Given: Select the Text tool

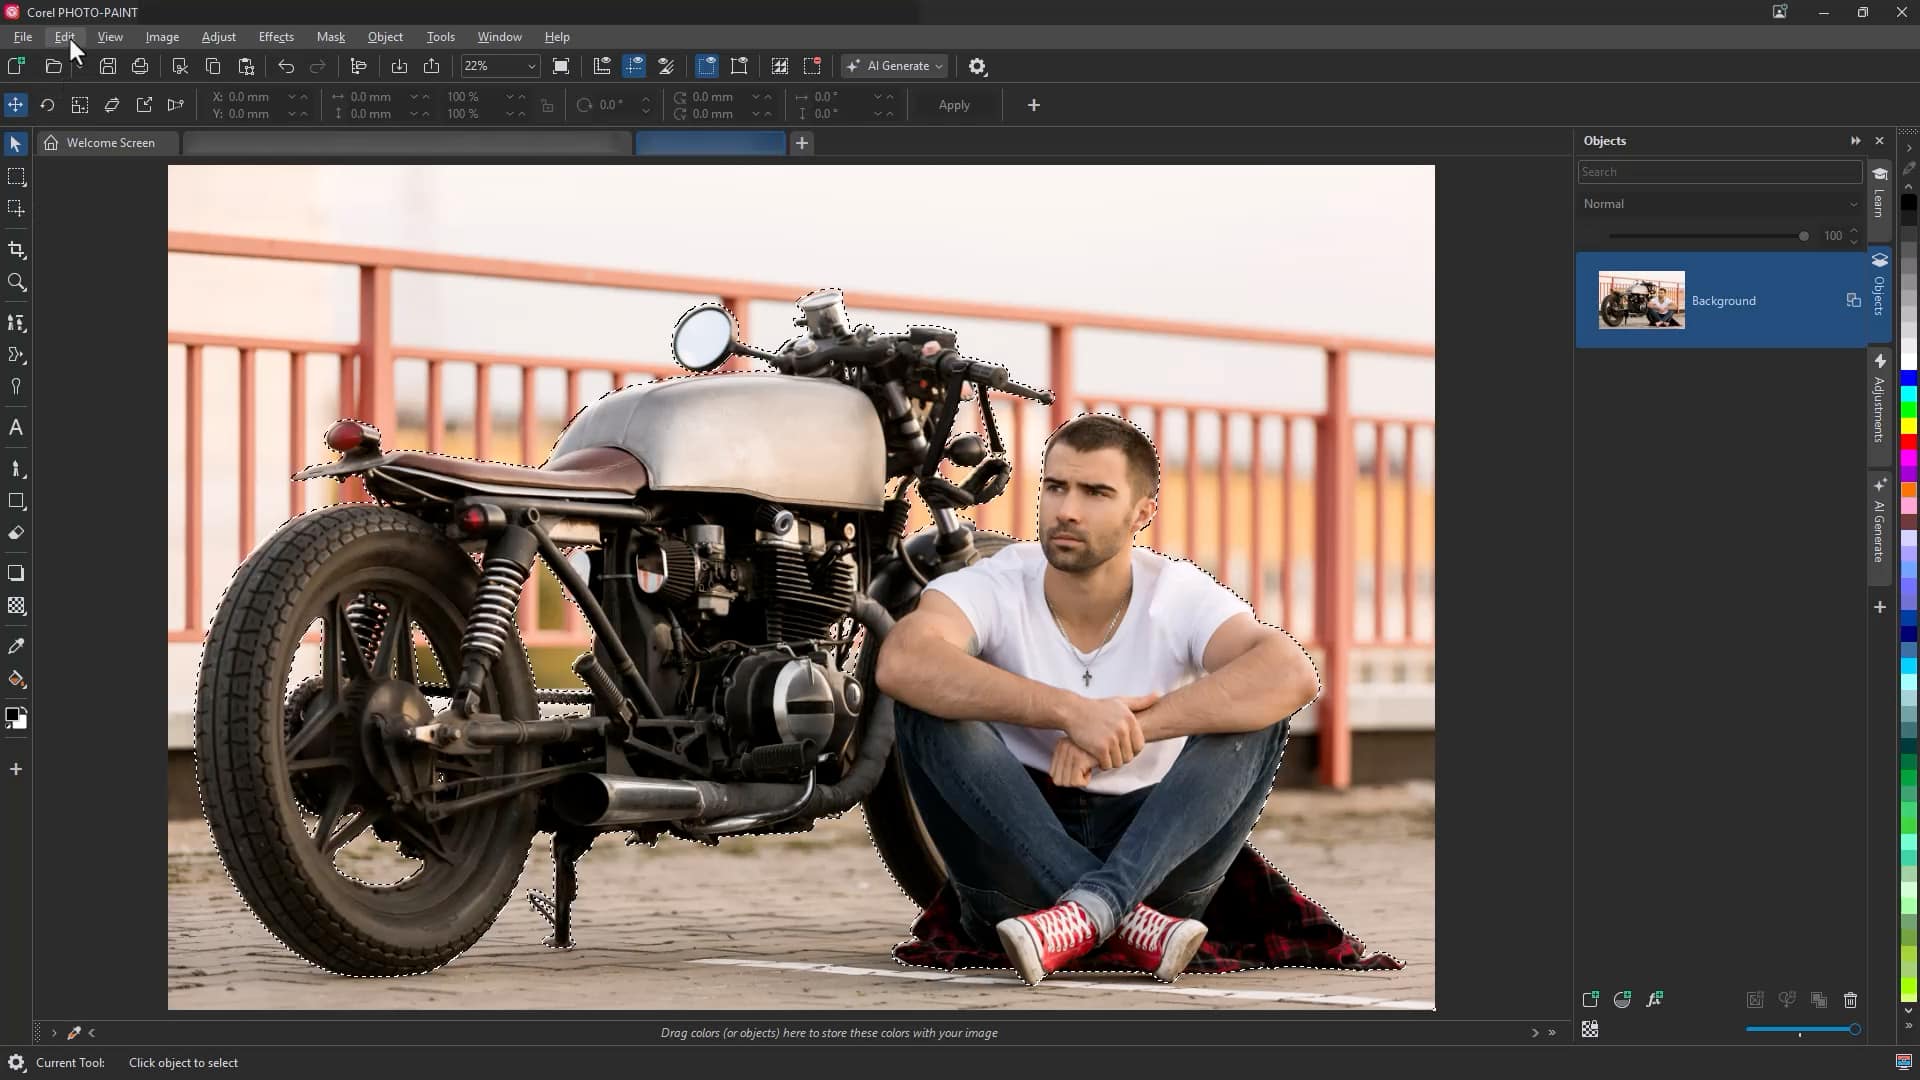Looking at the screenshot, I should pyautogui.click(x=16, y=428).
